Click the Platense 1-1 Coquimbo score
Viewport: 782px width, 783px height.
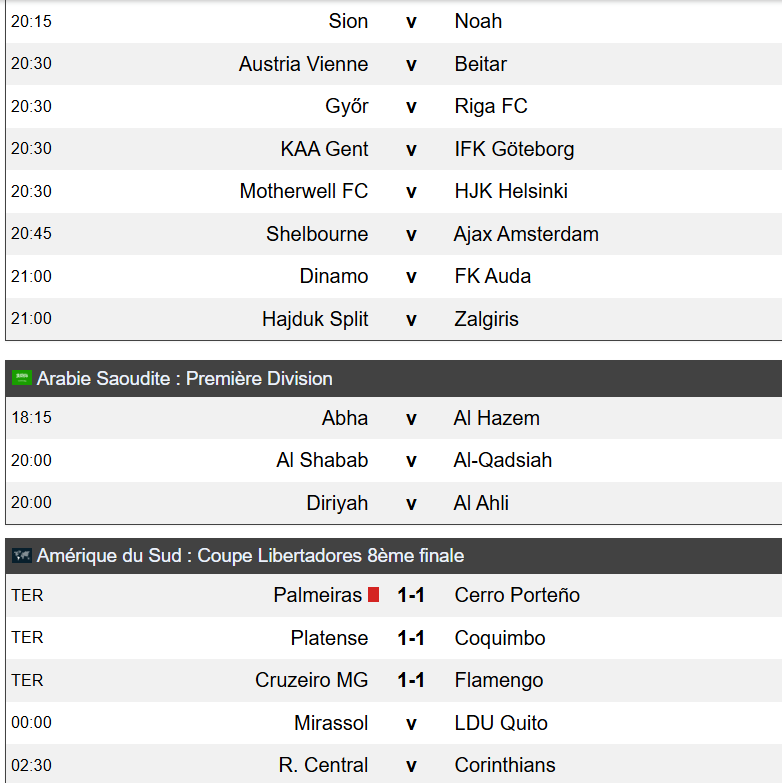411,638
